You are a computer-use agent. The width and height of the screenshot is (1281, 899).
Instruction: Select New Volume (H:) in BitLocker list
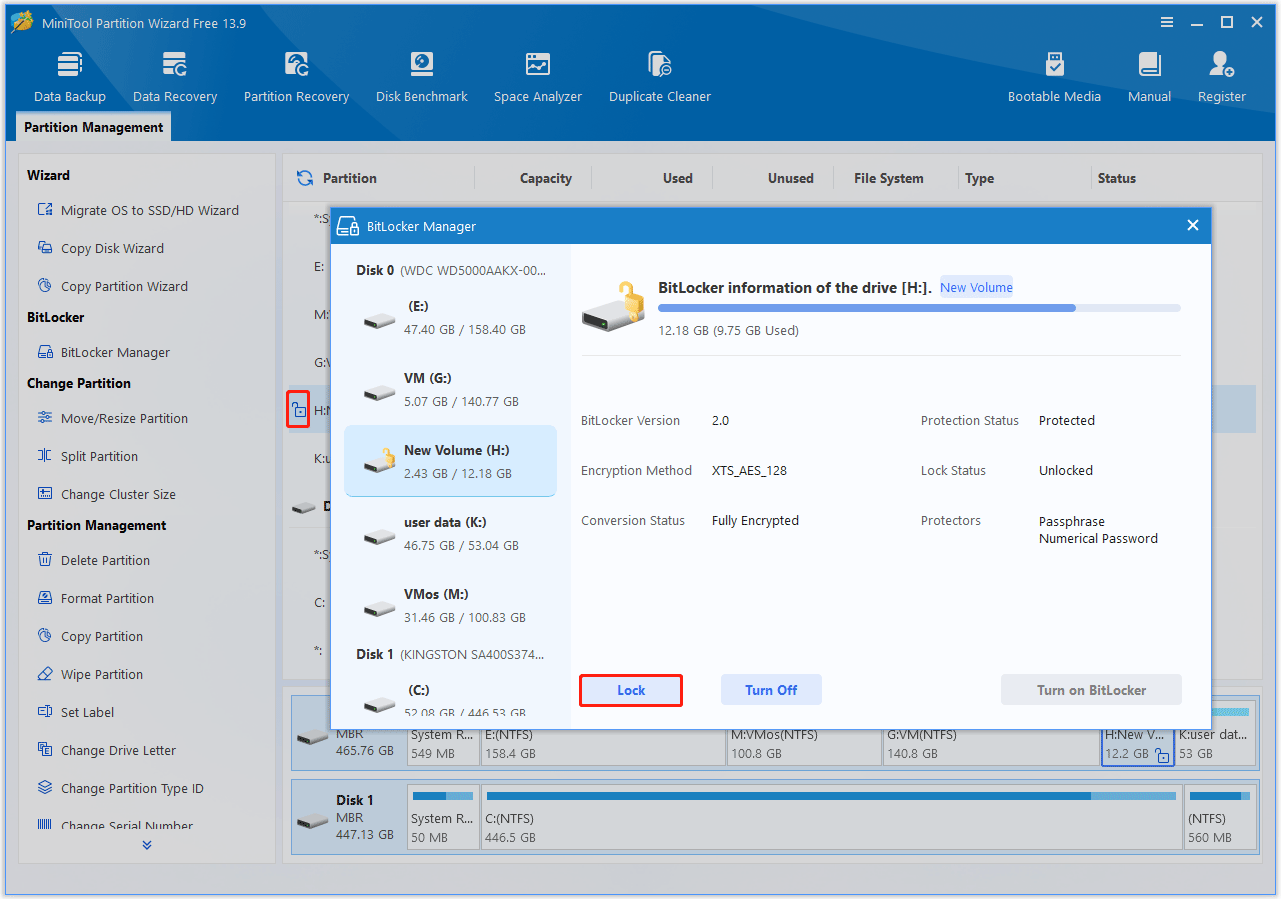(x=450, y=461)
